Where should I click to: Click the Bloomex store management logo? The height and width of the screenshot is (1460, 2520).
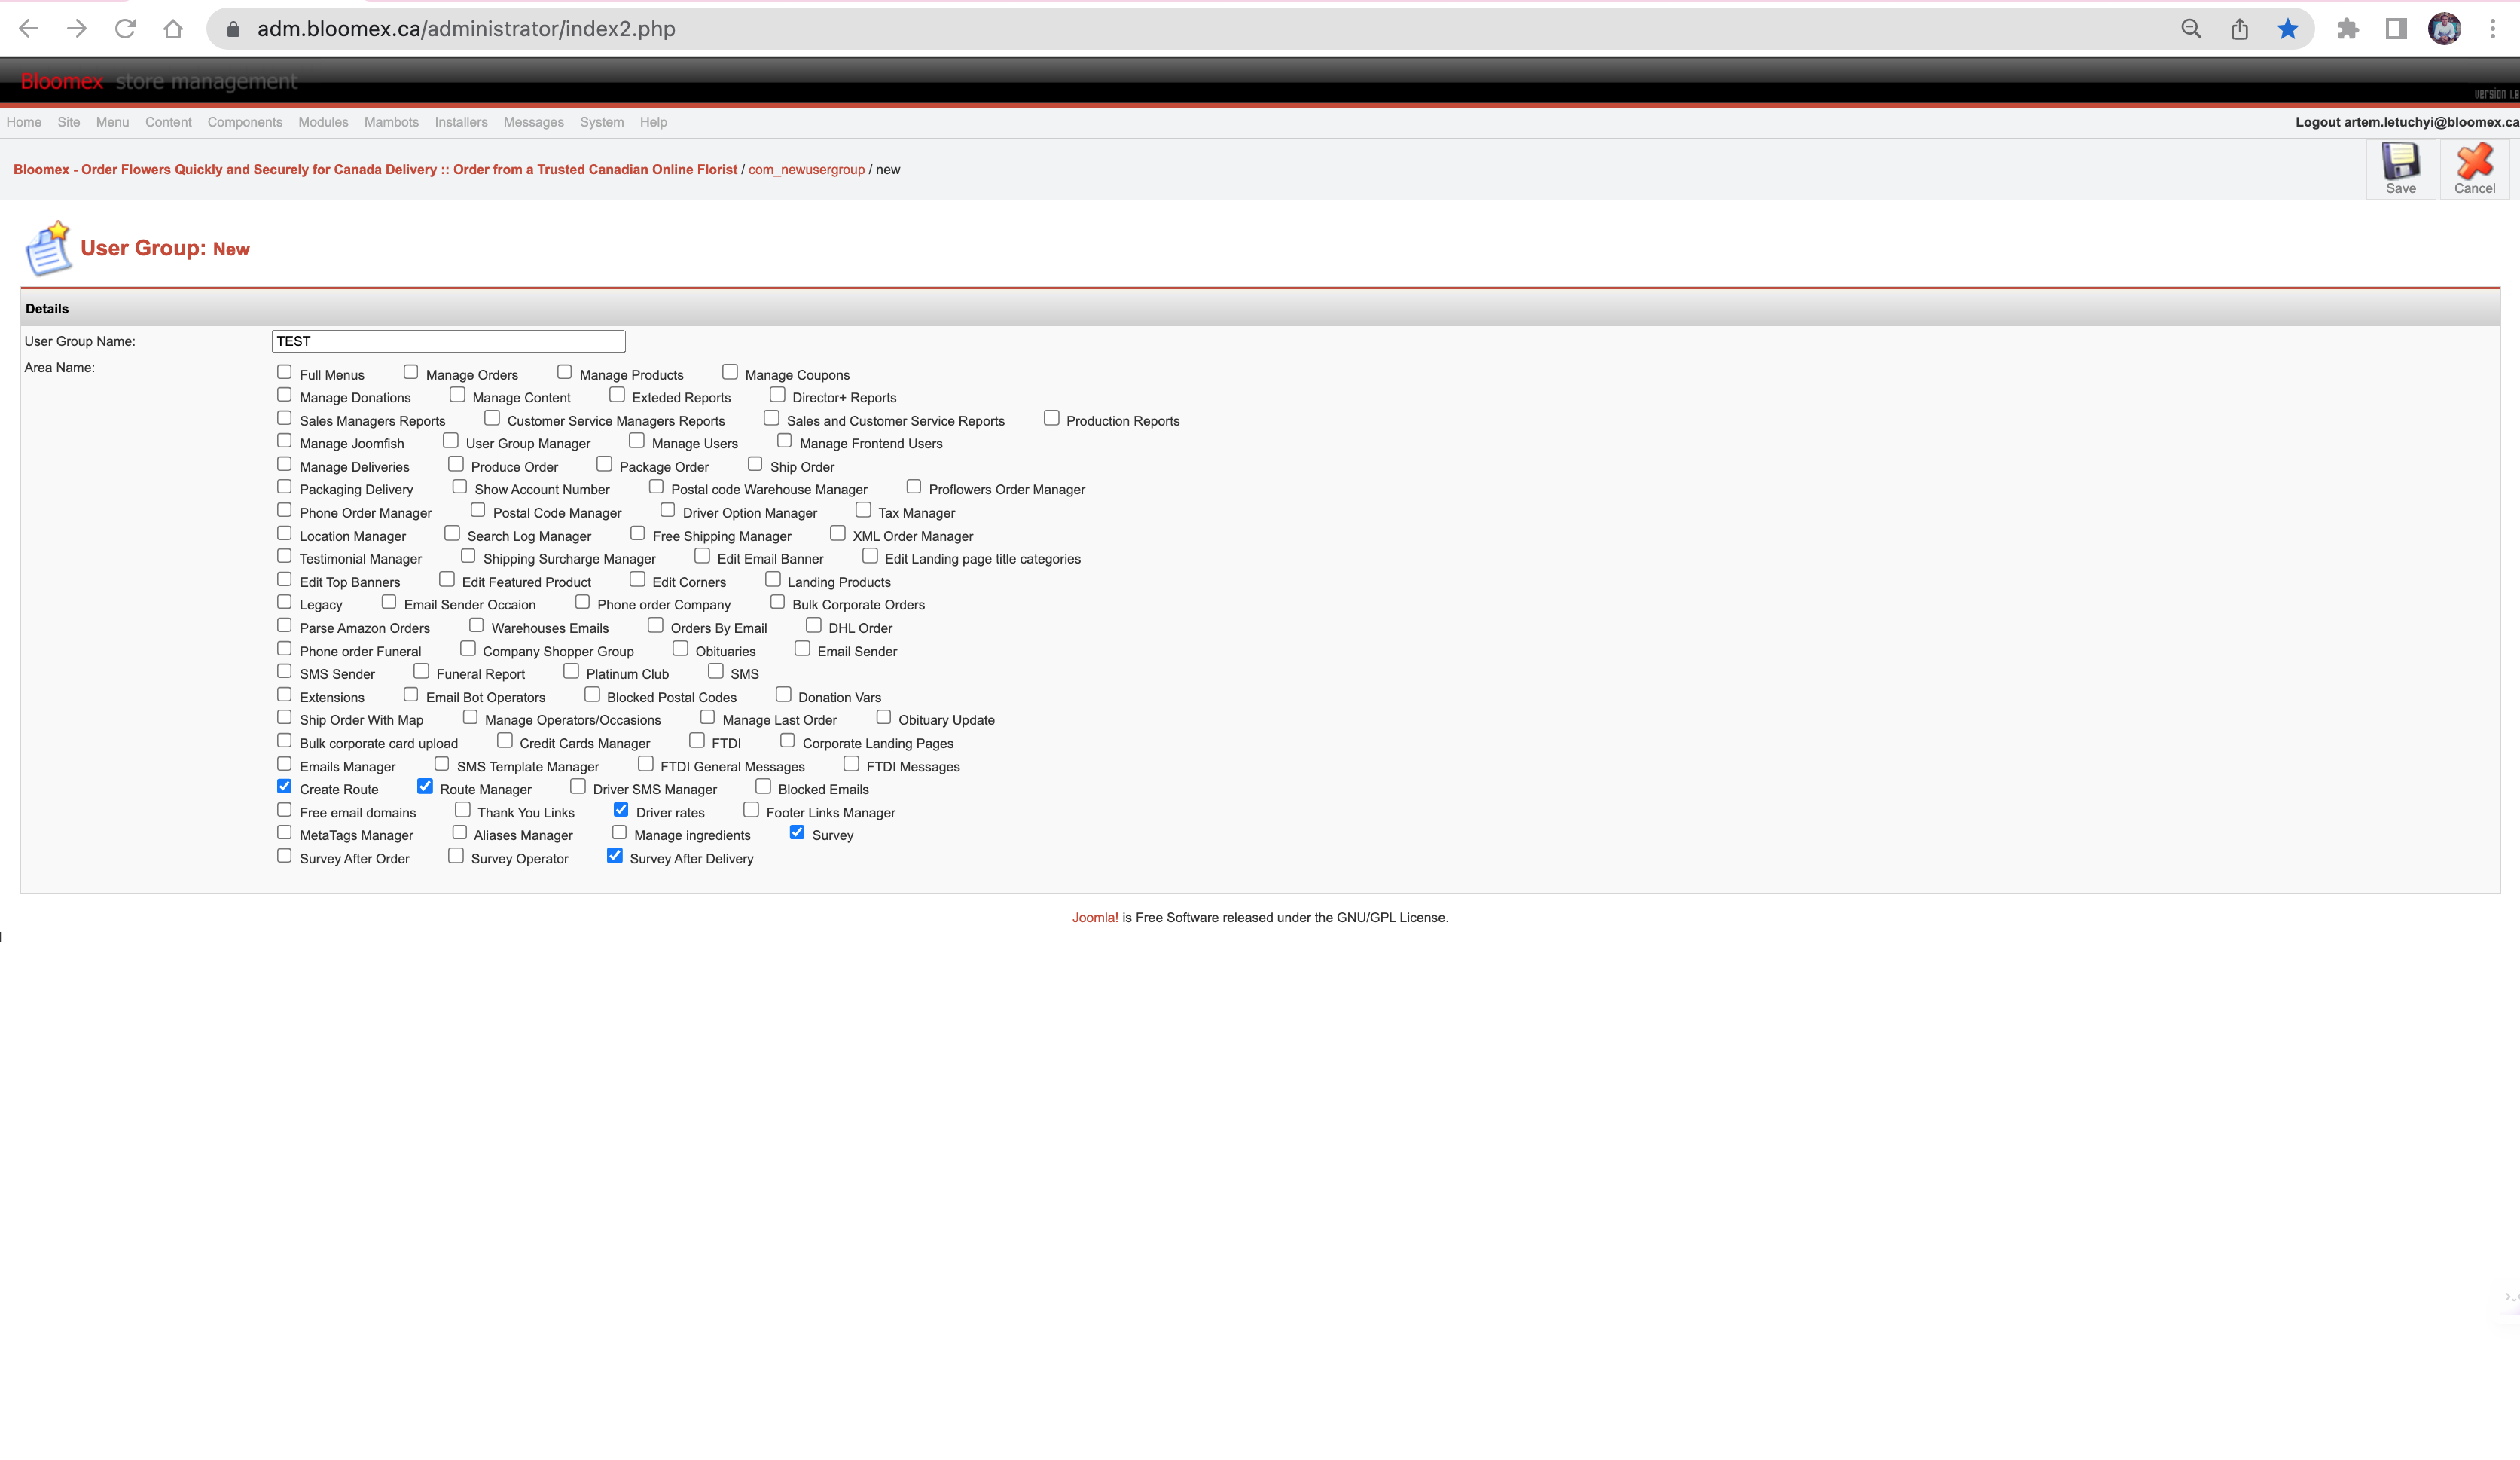[x=159, y=81]
